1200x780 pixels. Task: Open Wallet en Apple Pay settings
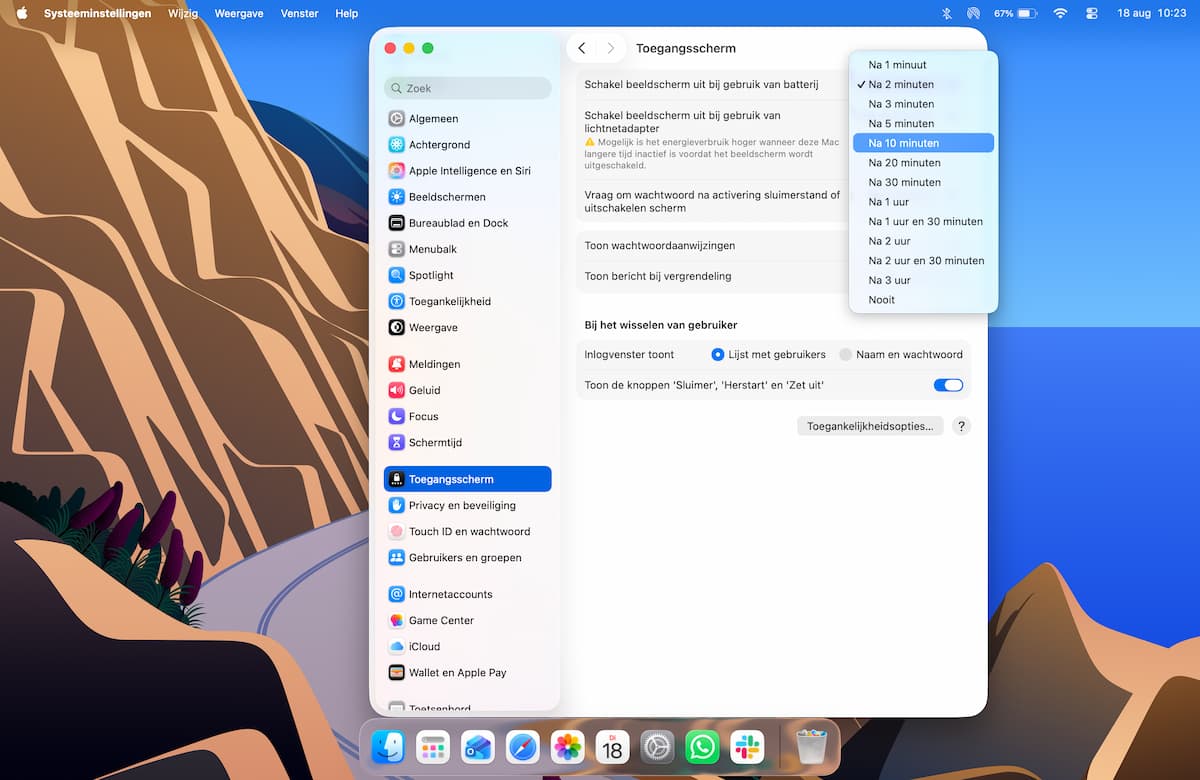pyautogui.click(x=467, y=673)
